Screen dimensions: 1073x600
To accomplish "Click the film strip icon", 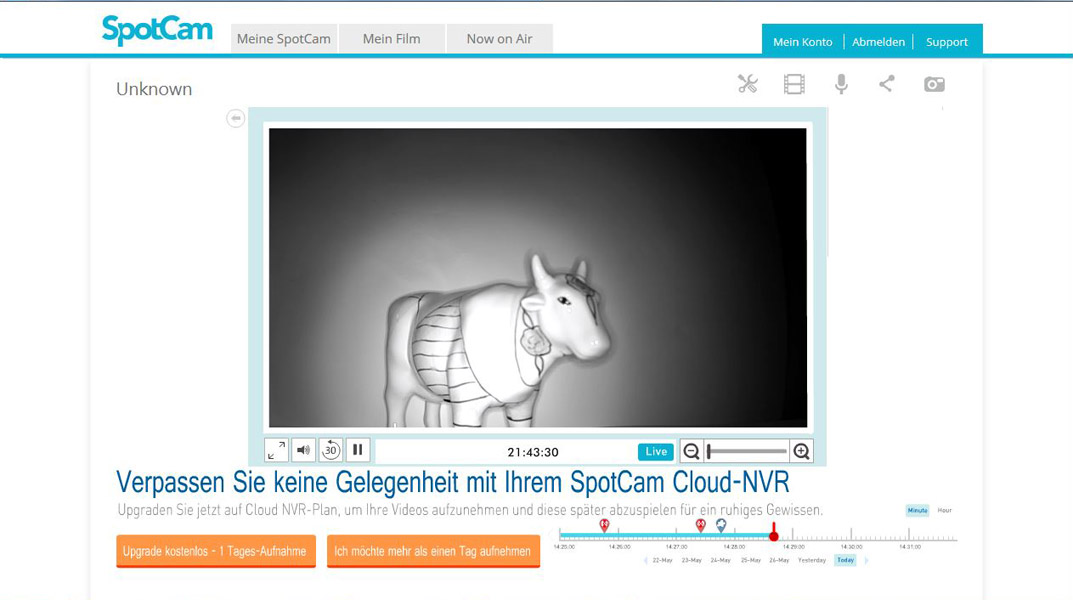I will 794,84.
